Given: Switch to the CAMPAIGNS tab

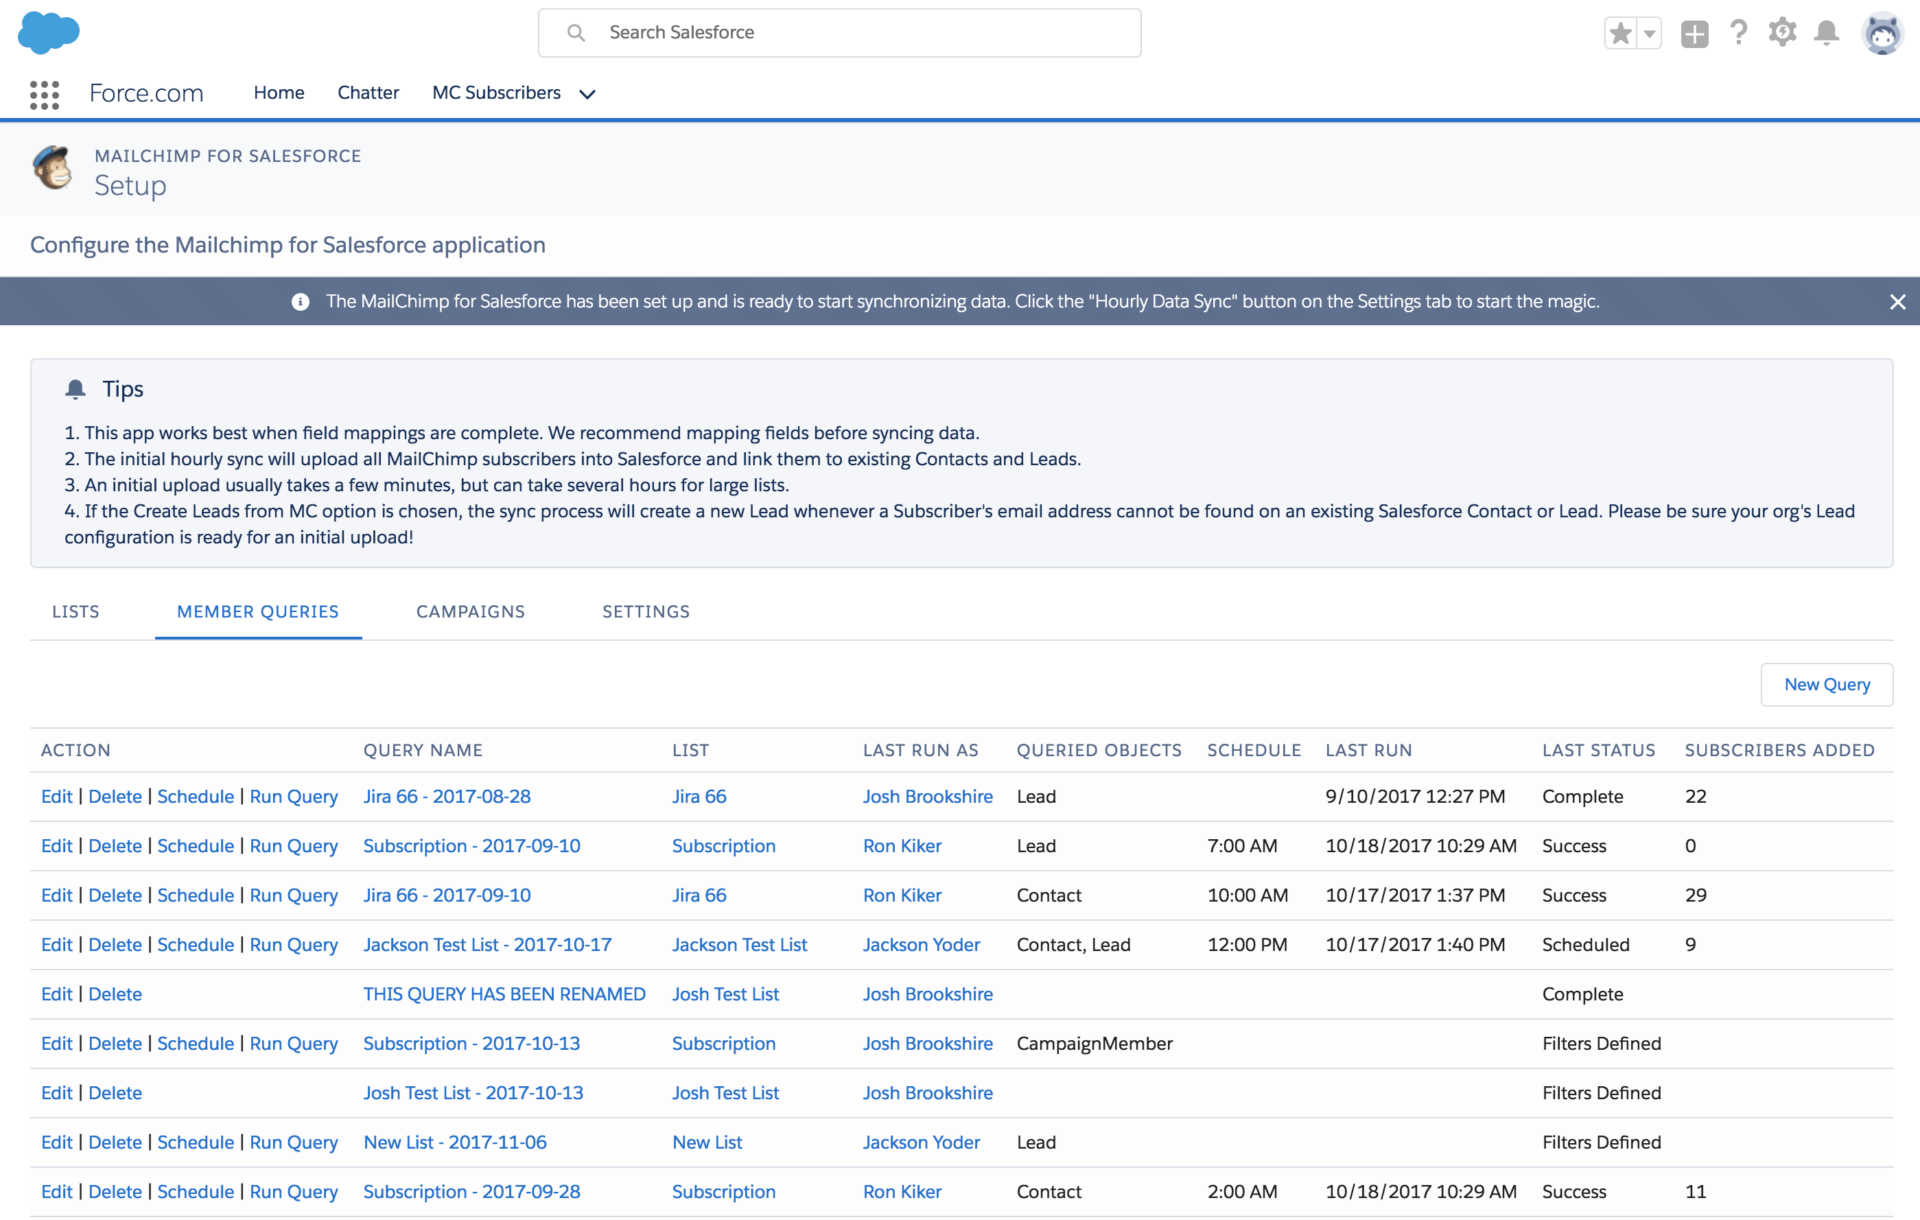Looking at the screenshot, I should [470, 611].
